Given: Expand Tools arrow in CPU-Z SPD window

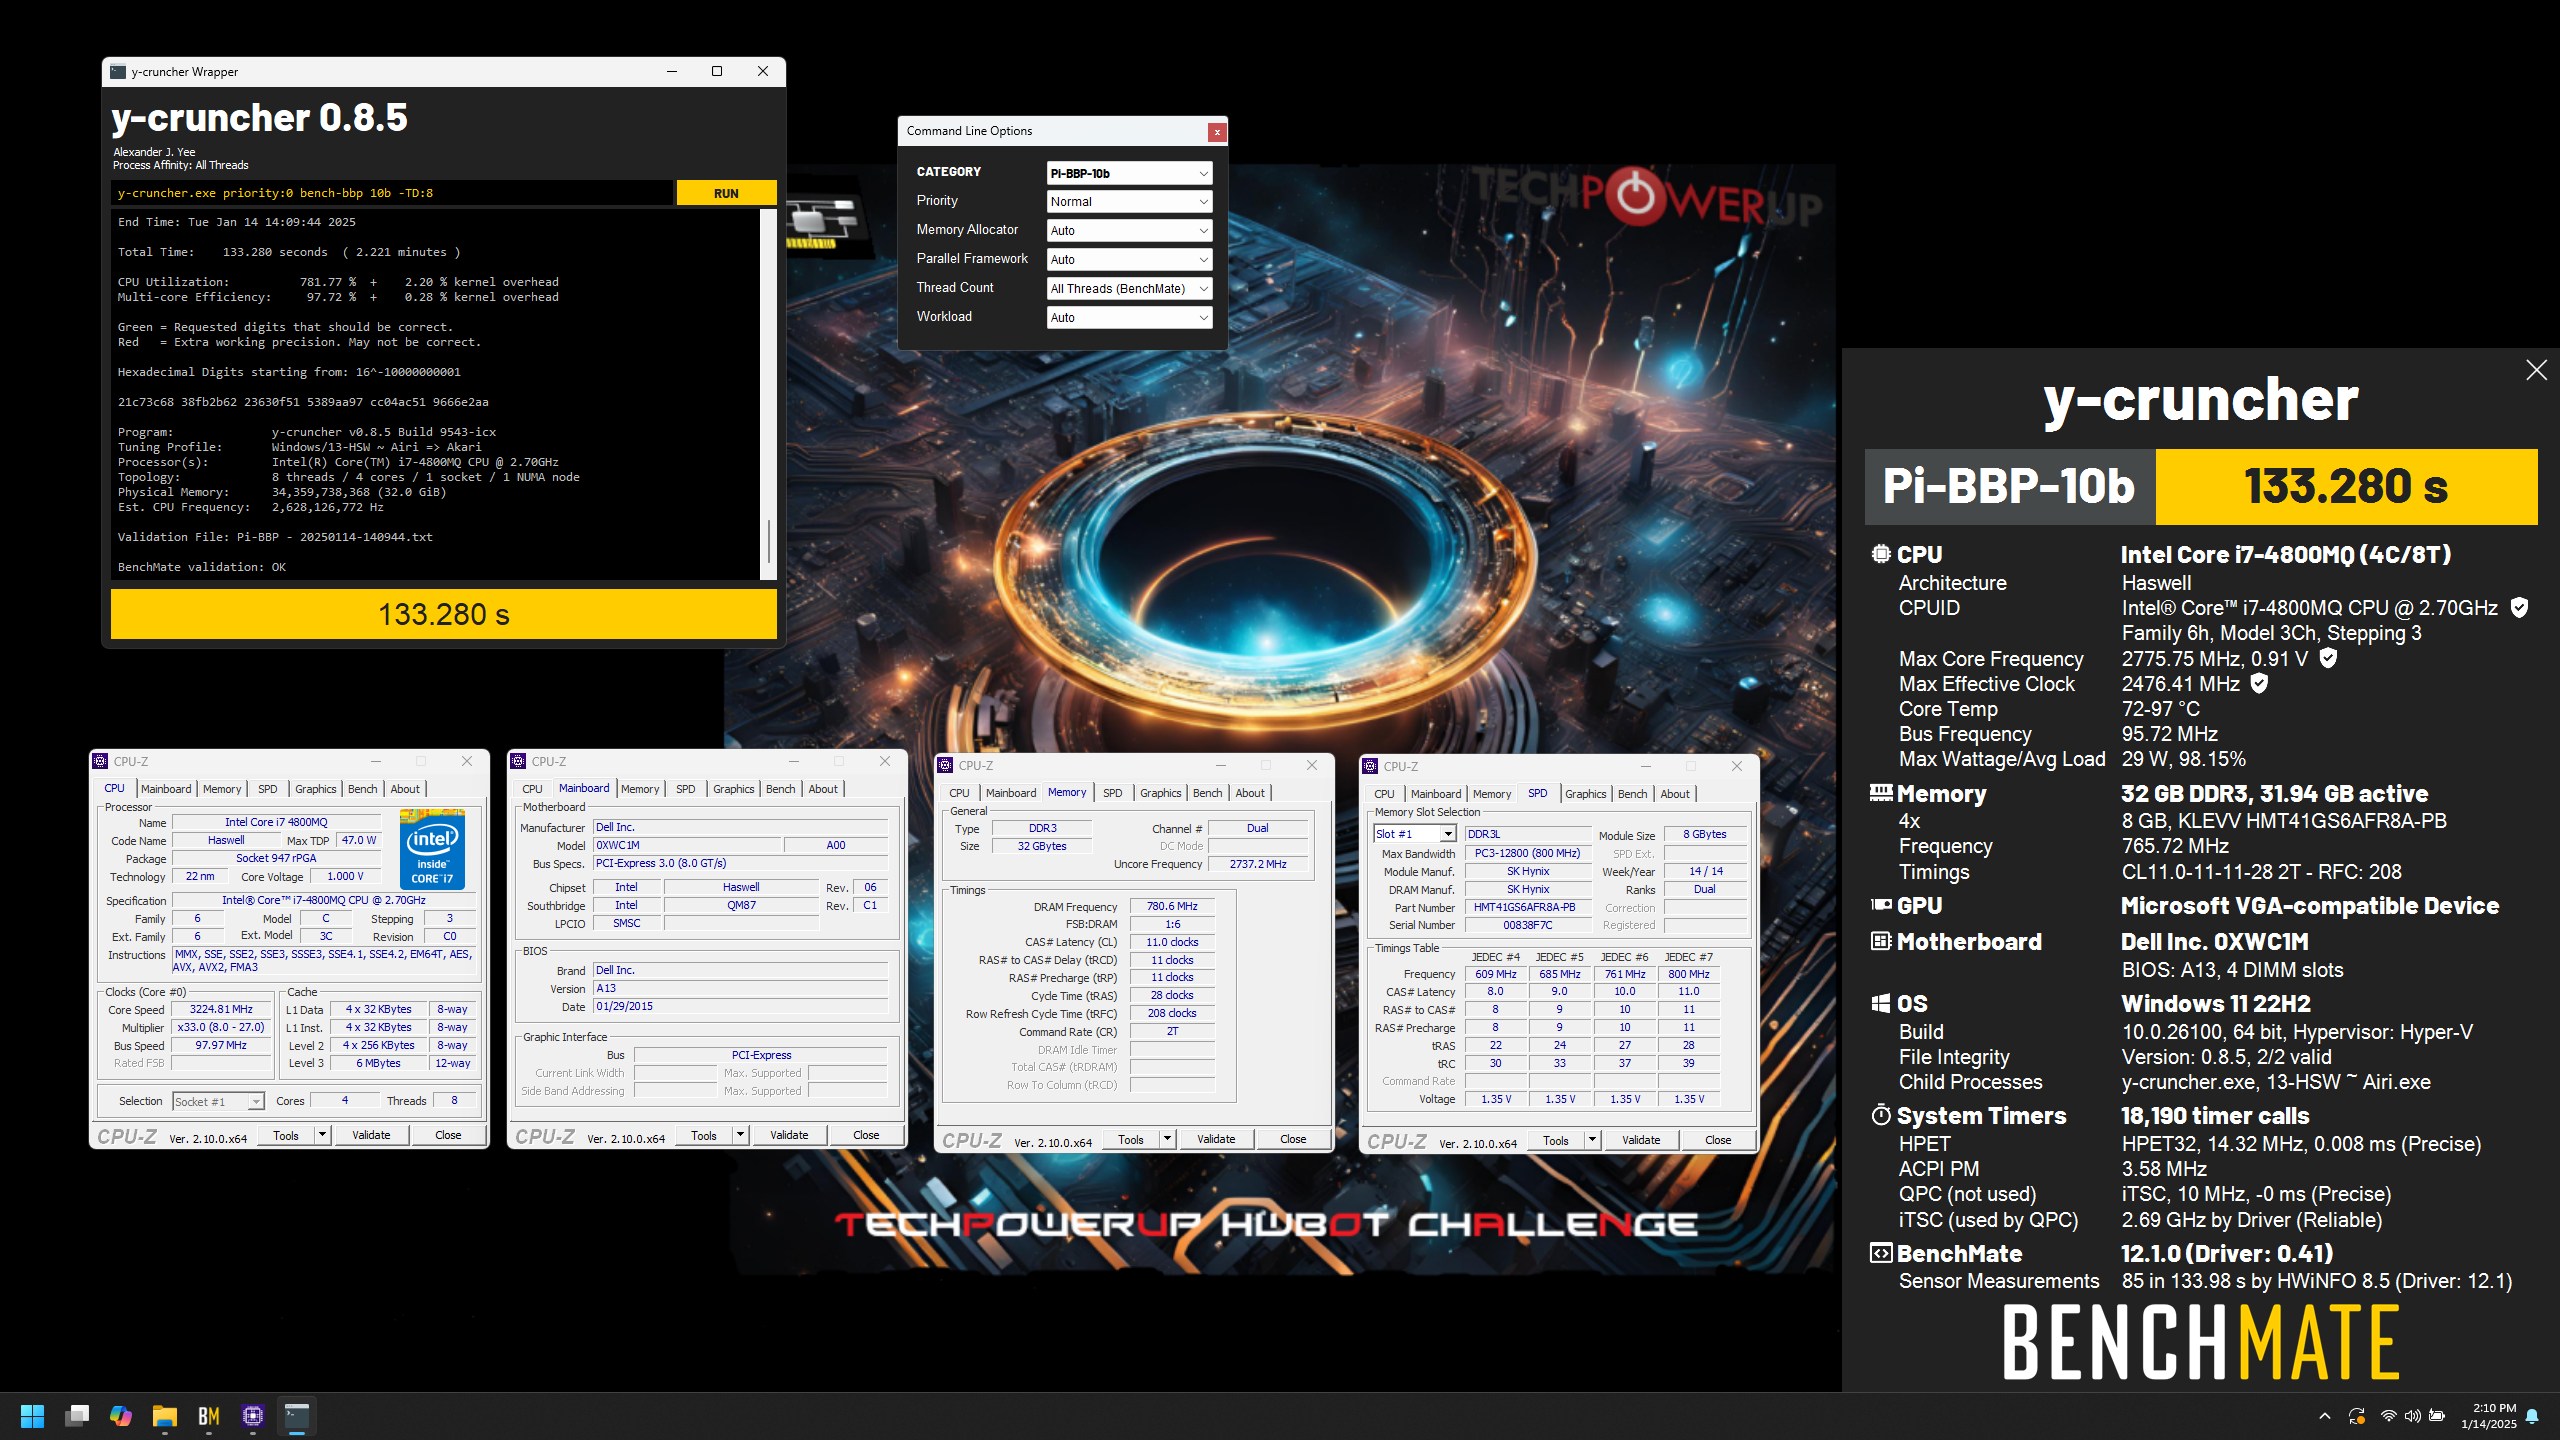Looking at the screenshot, I should coord(1592,1140).
